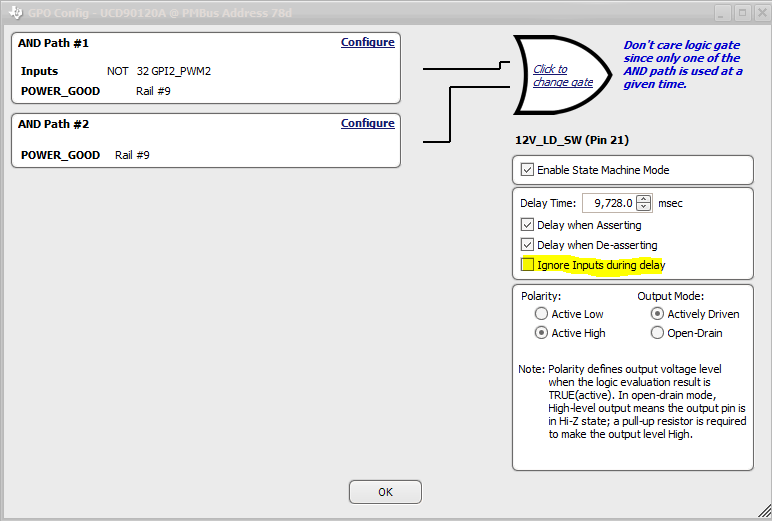The height and width of the screenshot is (521, 772).
Task: Uncheck Delay when Asserting
Action: (x=527, y=225)
